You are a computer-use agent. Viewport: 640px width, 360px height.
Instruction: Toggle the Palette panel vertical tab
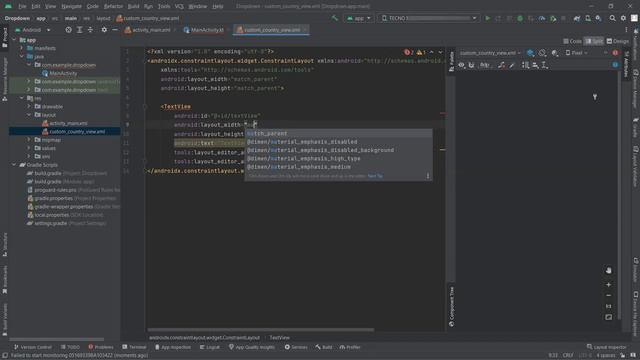[451, 62]
